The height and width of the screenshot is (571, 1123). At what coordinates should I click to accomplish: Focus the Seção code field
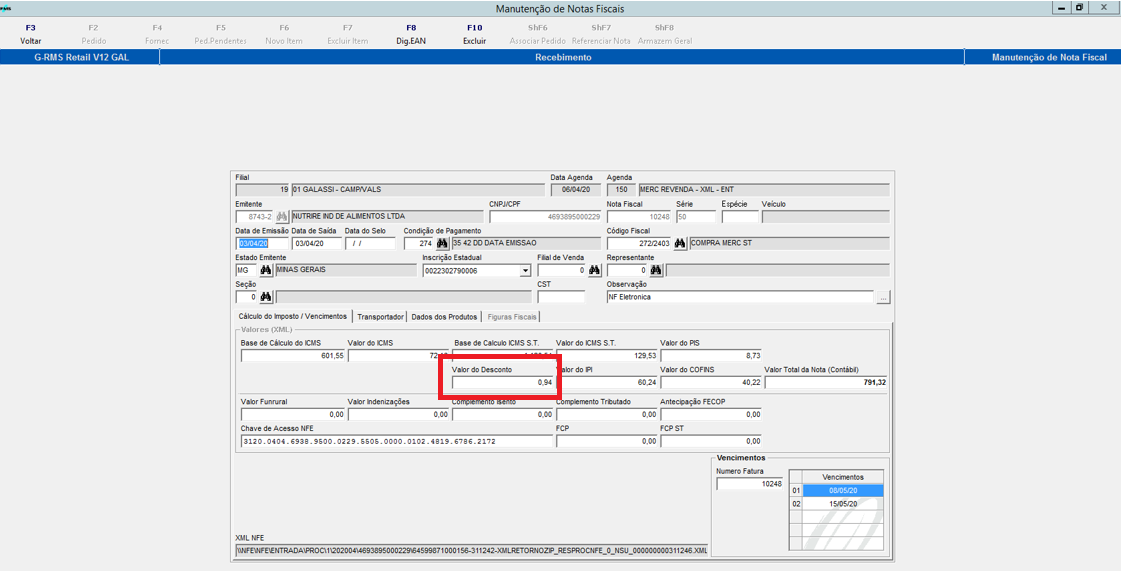coord(246,297)
